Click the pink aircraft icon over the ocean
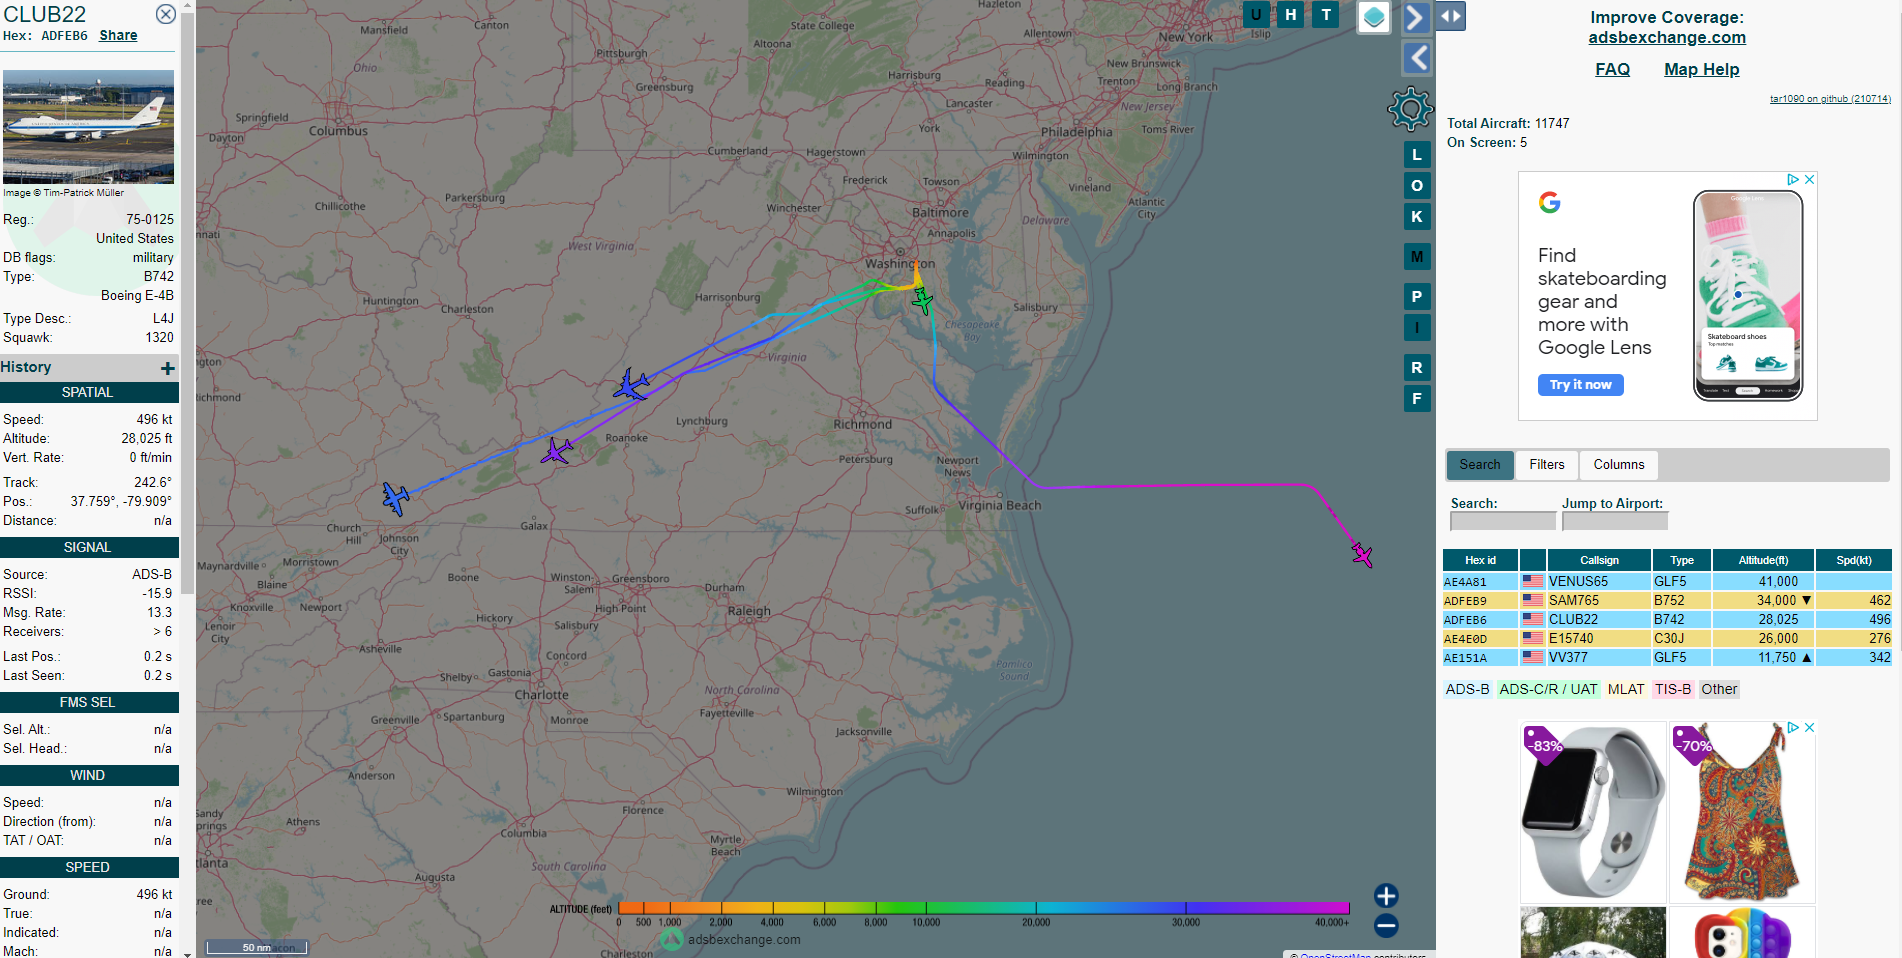This screenshot has height=958, width=1902. [1362, 554]
